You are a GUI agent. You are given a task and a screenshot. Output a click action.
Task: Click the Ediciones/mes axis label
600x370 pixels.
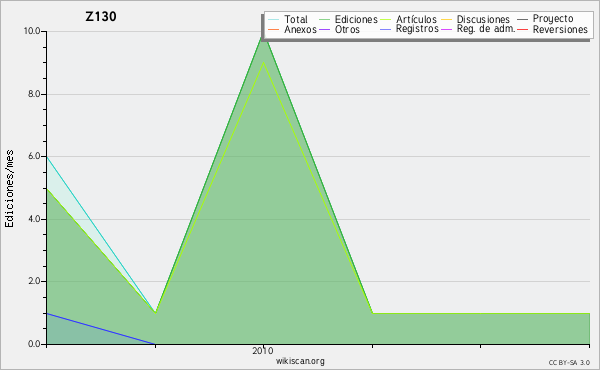click(9, 189)
